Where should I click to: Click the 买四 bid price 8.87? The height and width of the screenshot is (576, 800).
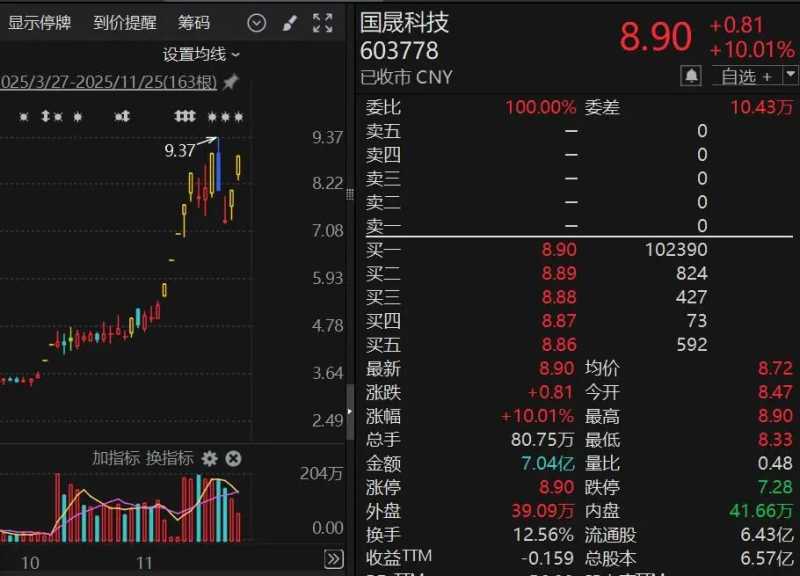tap(559, 321)
